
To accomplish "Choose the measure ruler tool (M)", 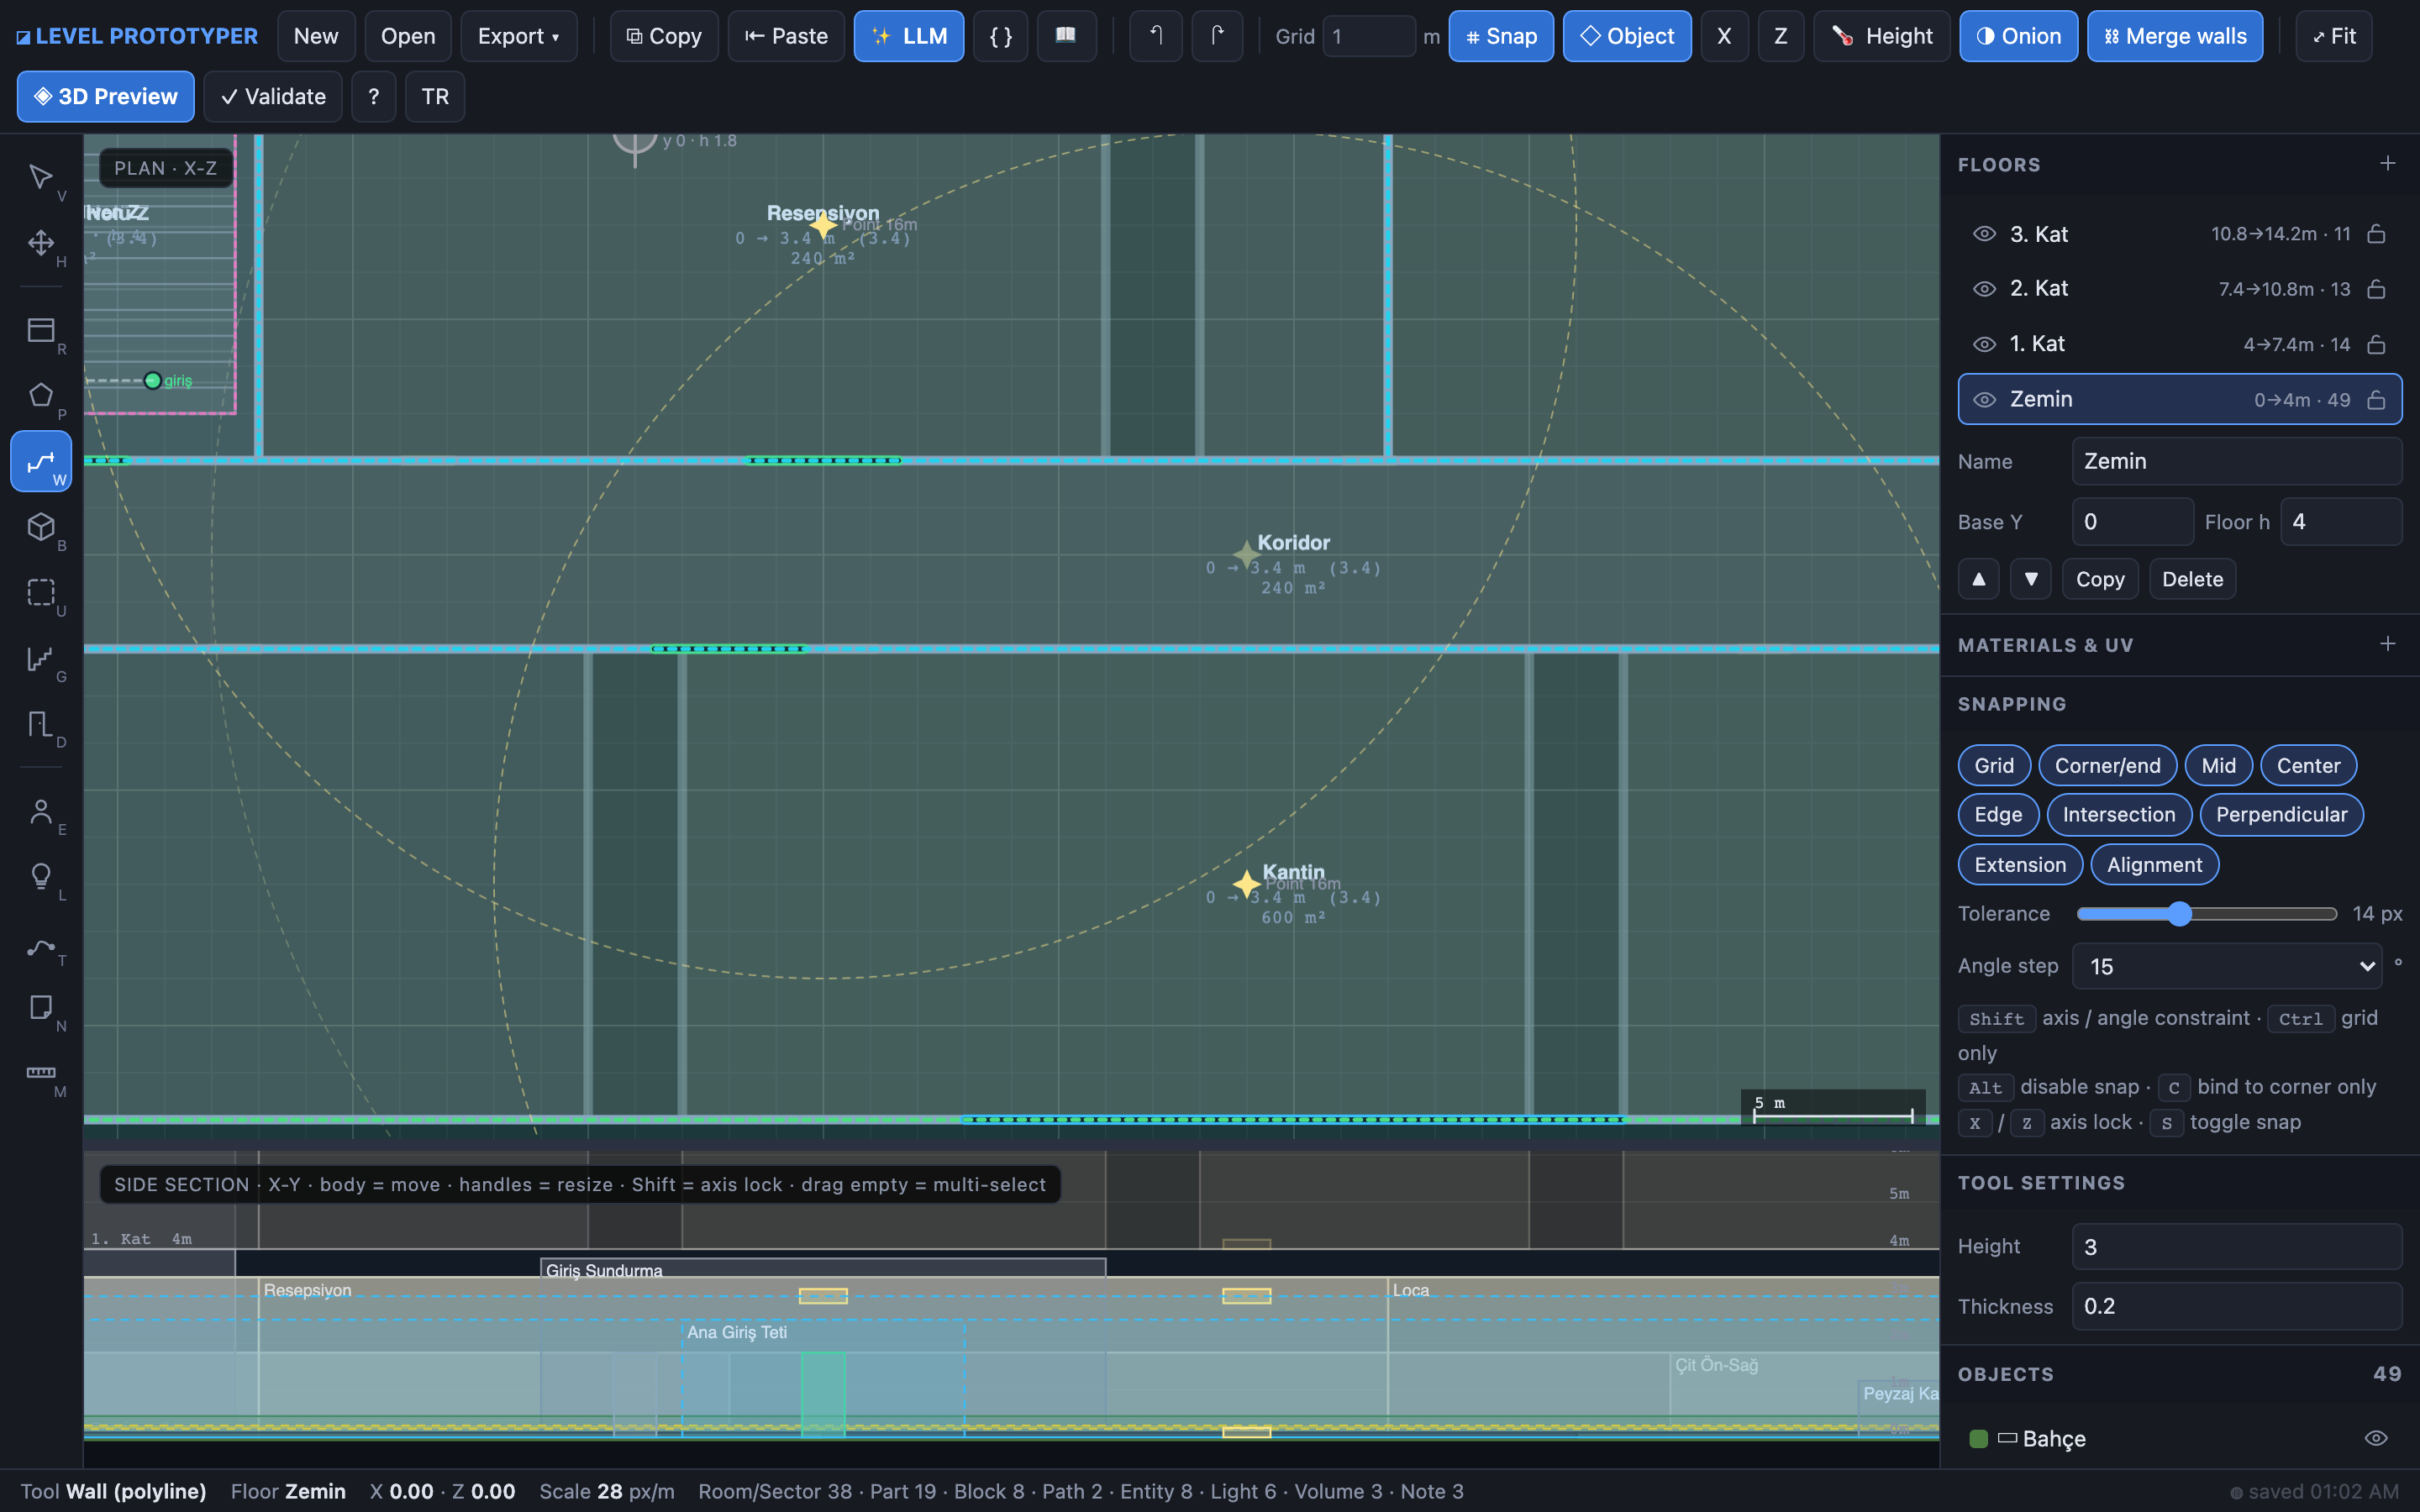I will pyautogui.click(x=41, y=1074).
